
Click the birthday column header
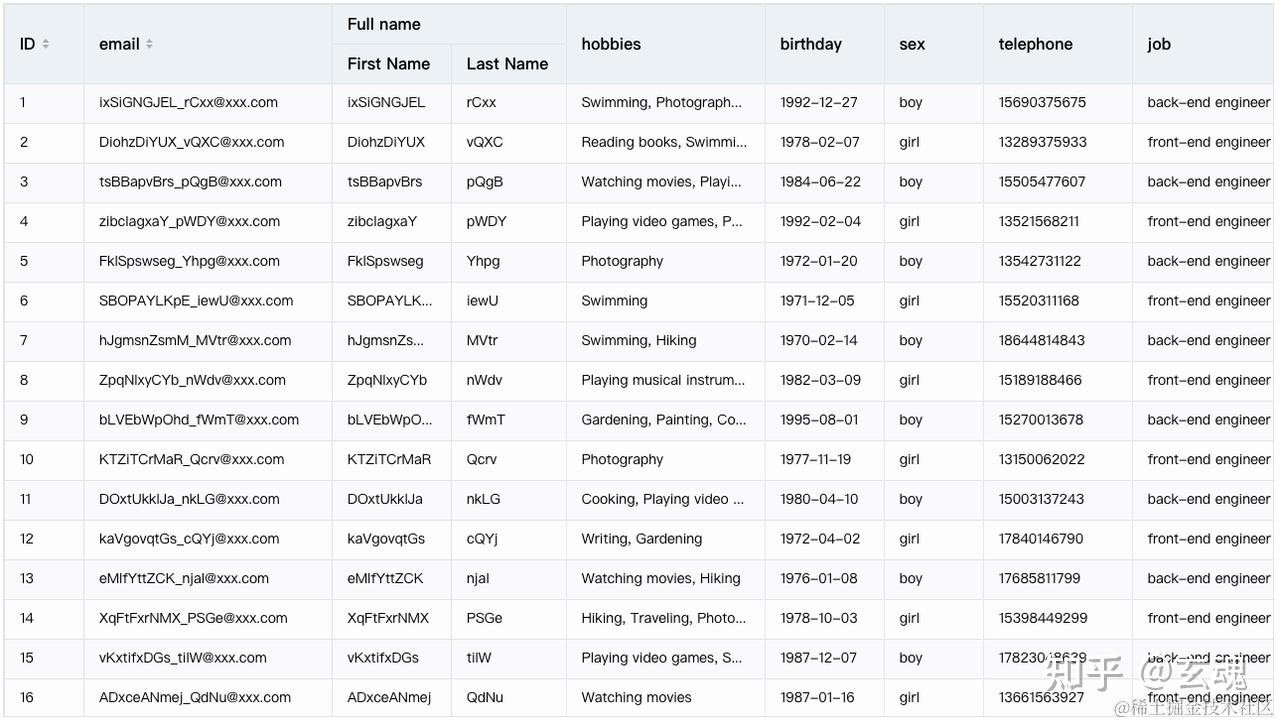point(811,44)
